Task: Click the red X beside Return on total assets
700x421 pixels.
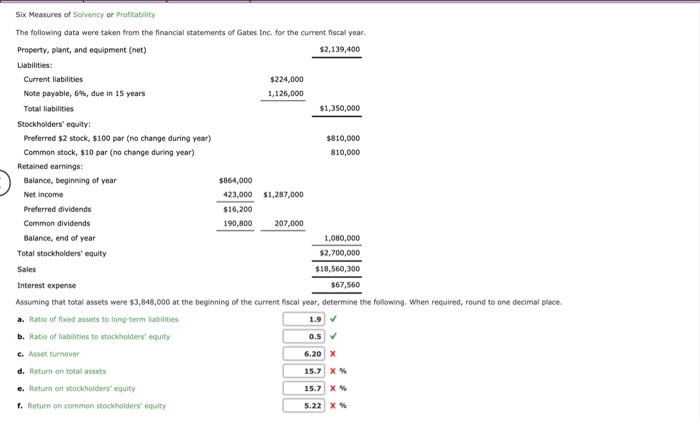Action: (333, 371)
